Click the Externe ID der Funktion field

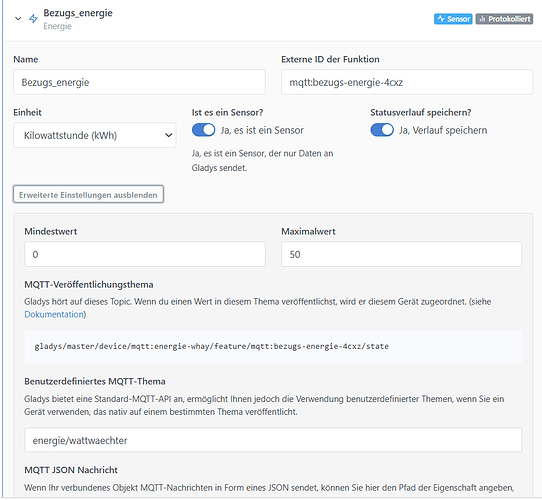(x=407, y=82)
